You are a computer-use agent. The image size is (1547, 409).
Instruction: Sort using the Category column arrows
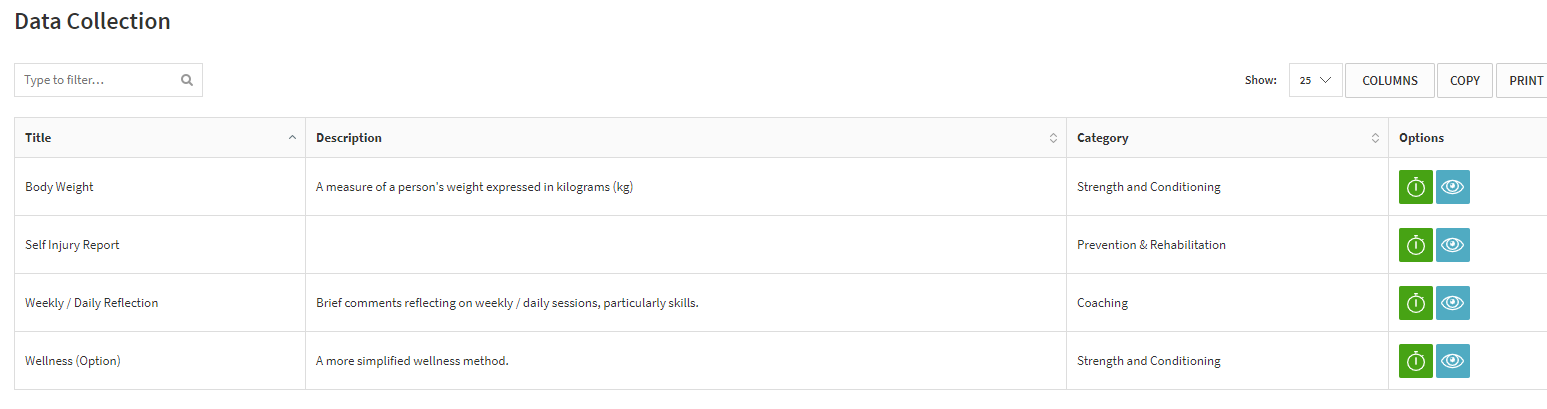coord(1375,138)
